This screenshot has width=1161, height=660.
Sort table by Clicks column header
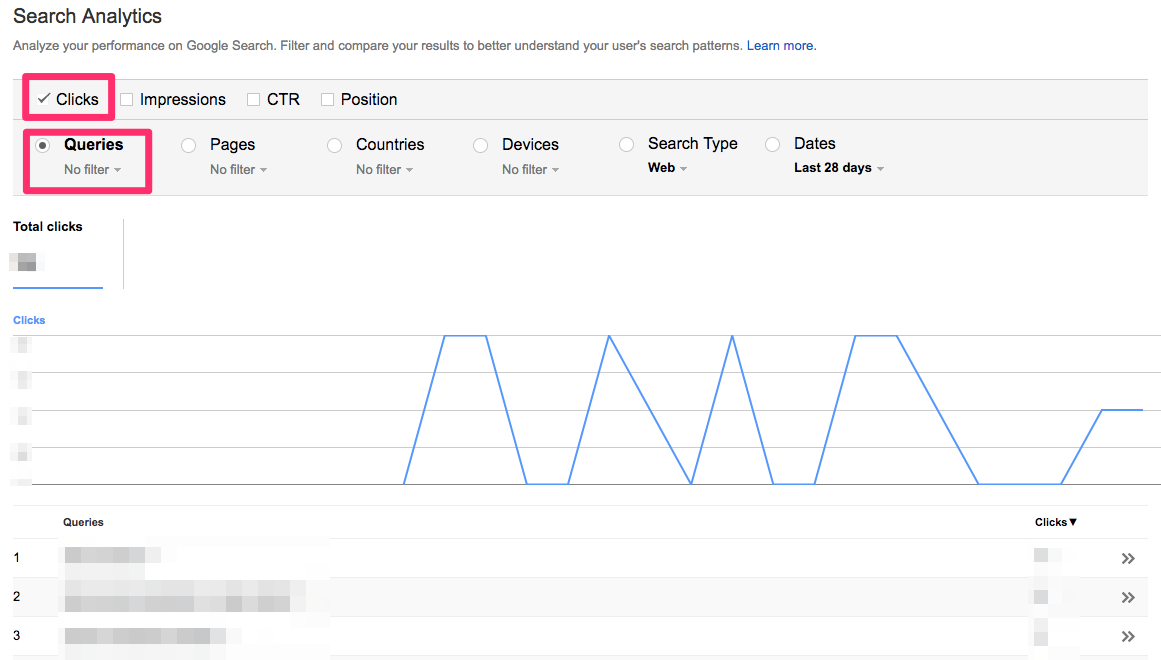[x=1055, y=522]
